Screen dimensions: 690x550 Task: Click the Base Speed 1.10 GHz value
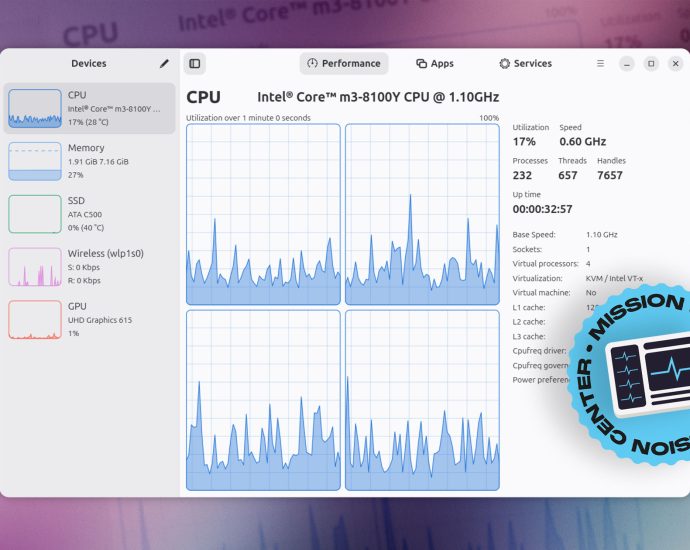602,235
